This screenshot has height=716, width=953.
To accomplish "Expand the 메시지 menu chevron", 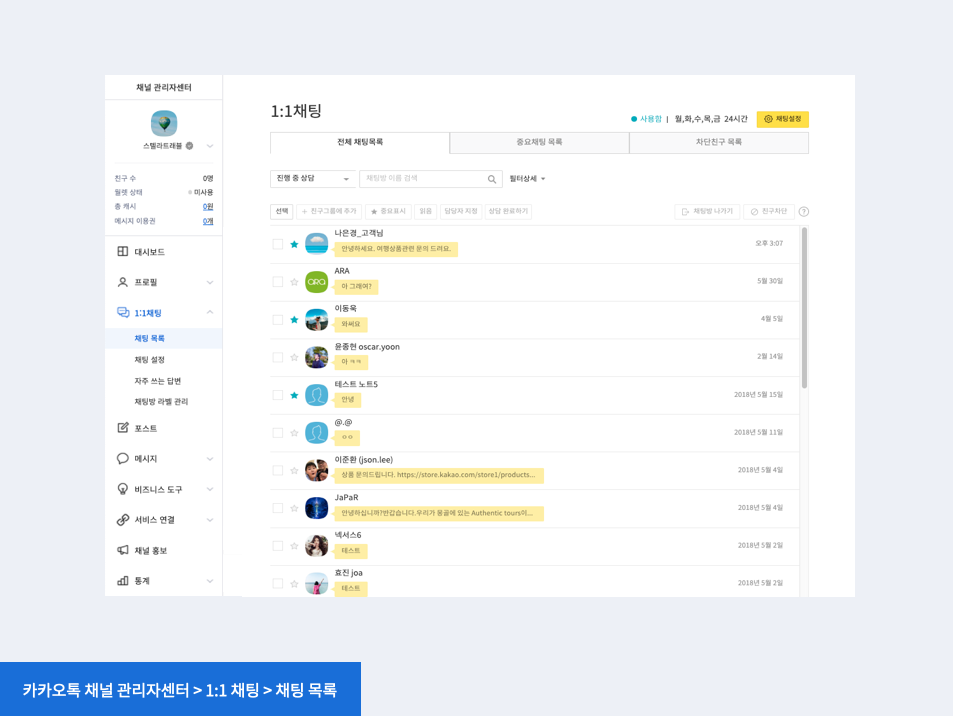I will pyautogui.click(x=210, y=459).
